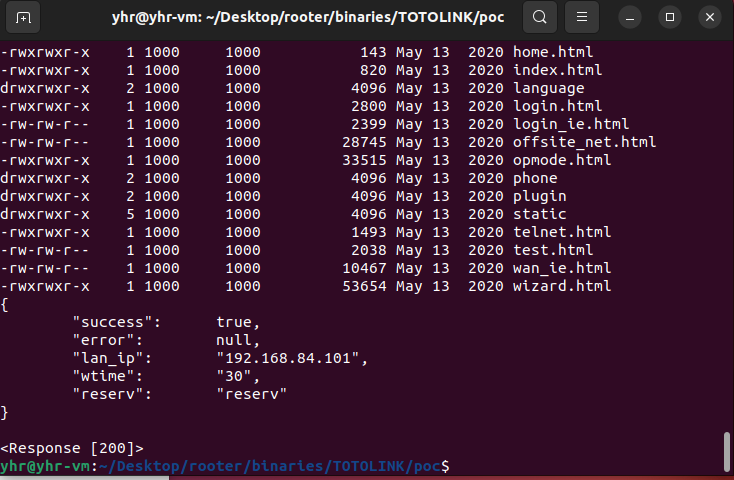Click permissions string on the test.html row
734x480 pixels.
tap(45, 250)
